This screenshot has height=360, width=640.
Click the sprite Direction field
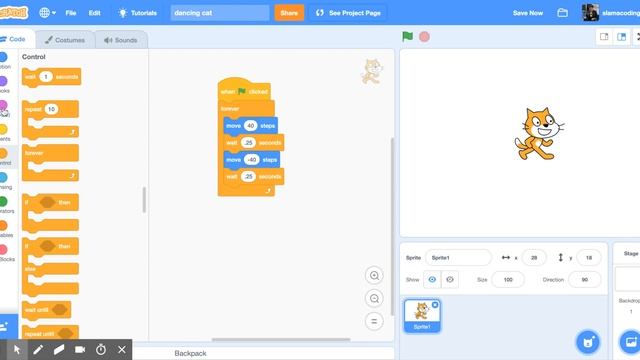[x=584, y=280]
